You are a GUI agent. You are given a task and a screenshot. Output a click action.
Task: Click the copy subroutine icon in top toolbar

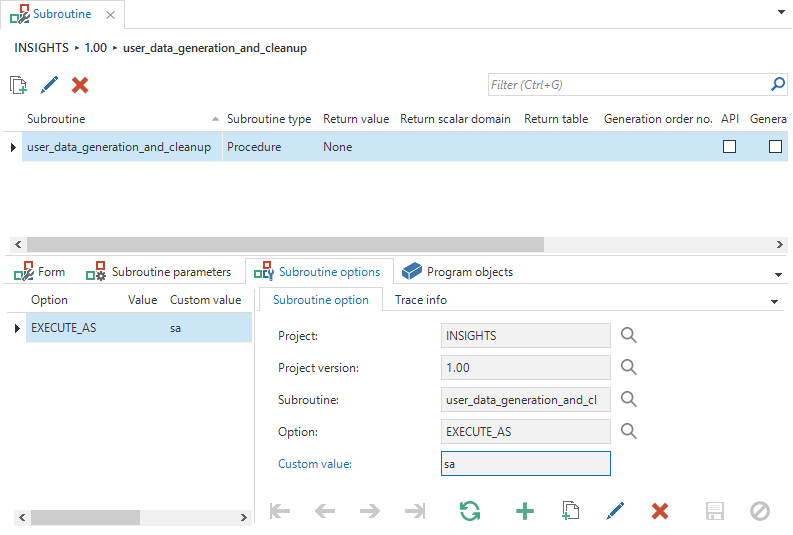[x=18, y=86]
